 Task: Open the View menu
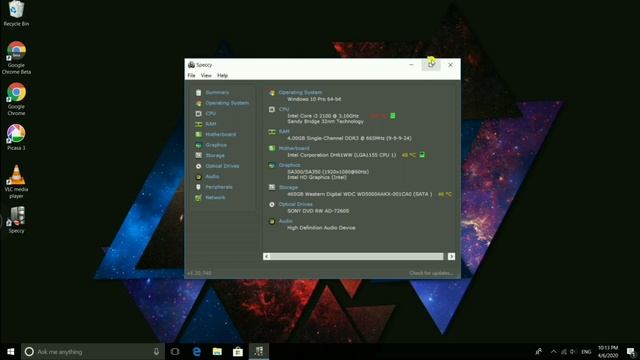coord(206,76)
